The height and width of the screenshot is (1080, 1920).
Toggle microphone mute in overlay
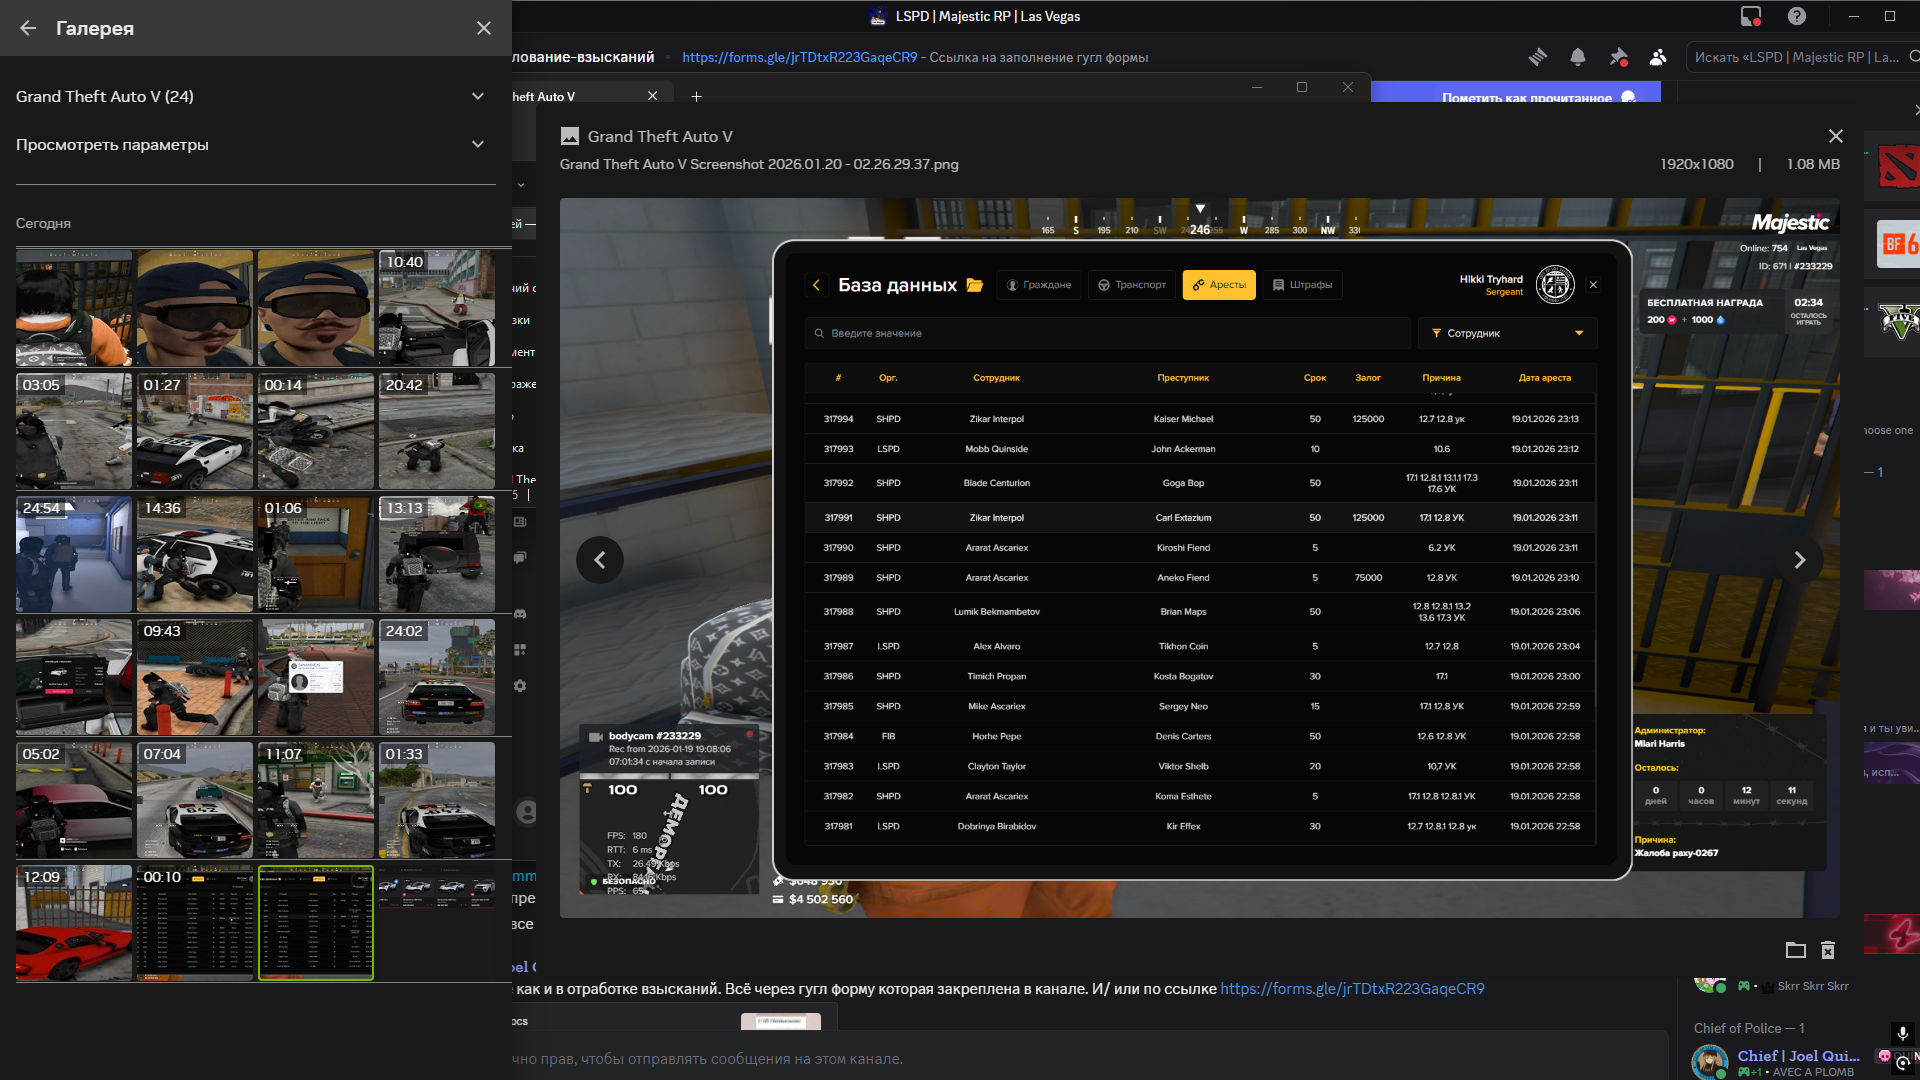pos(1902,1033)
